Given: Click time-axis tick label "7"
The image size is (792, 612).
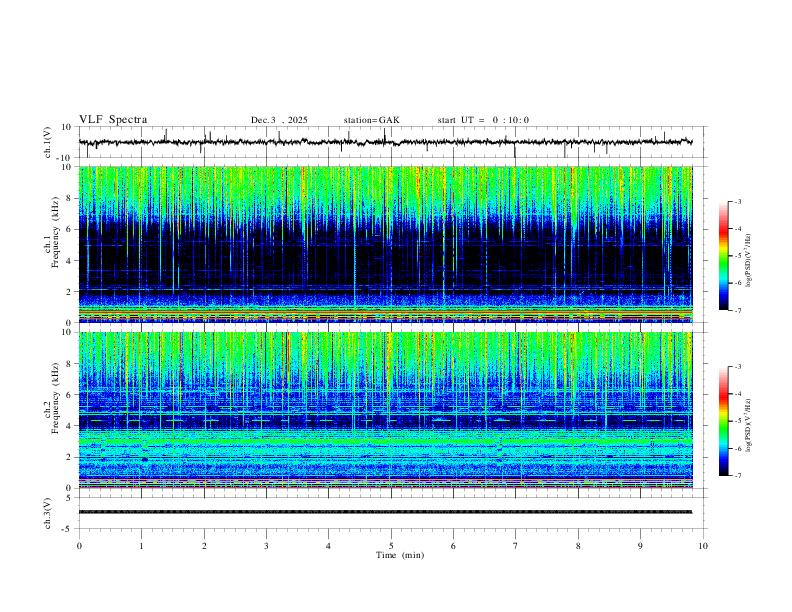Looking at the screenshot, I should point(516,546).
